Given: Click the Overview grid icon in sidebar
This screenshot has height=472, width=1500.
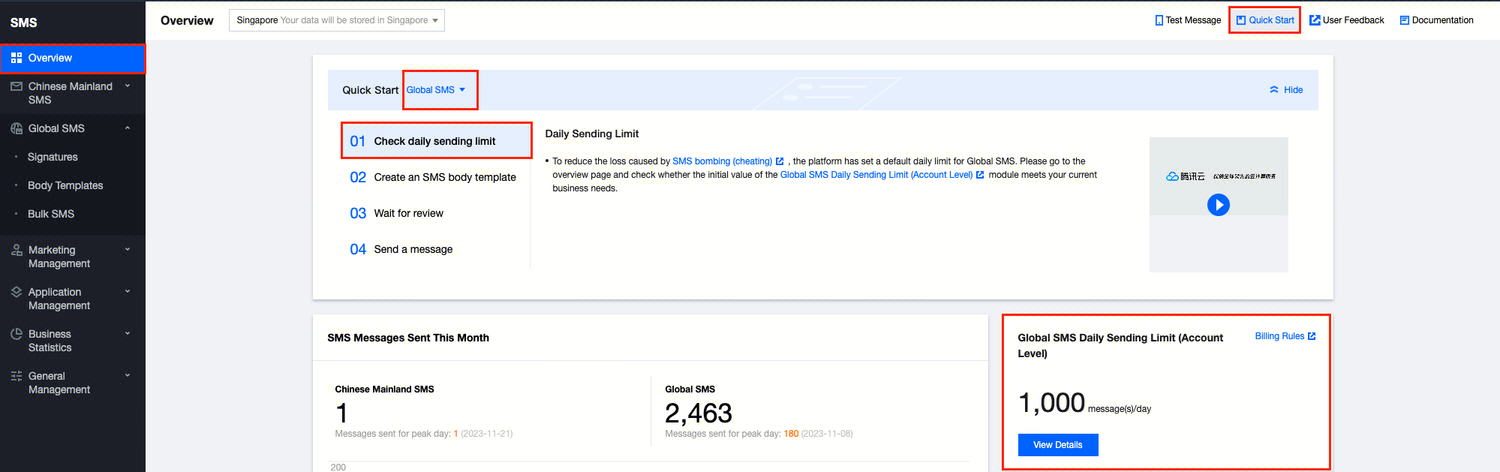Looking at the screenshot, I should point(17,58).
